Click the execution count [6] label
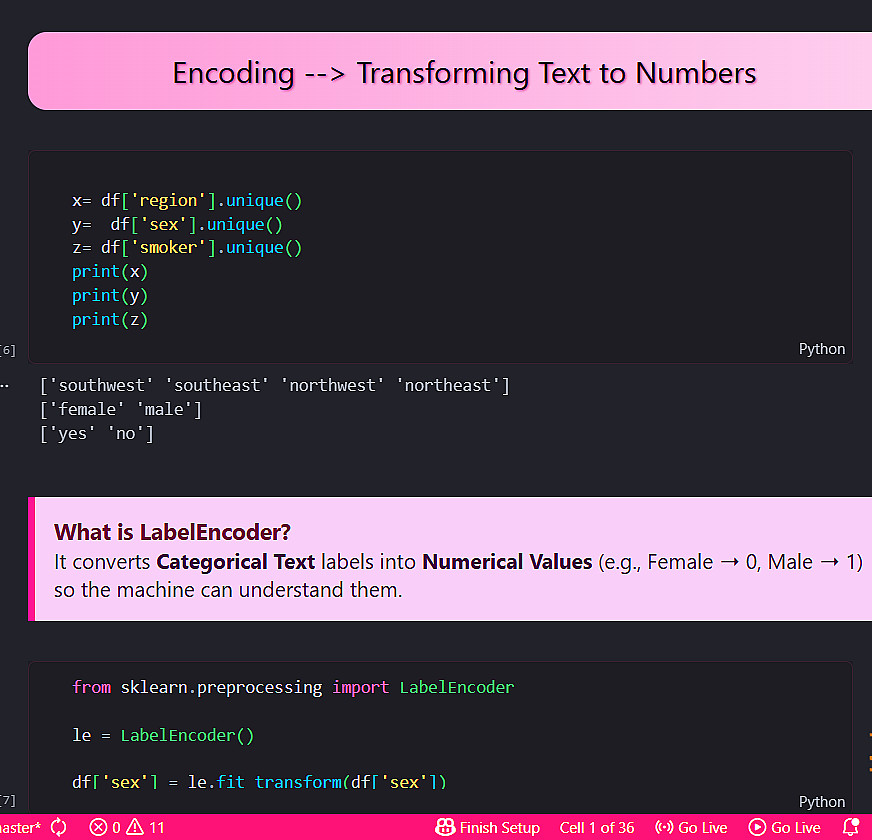Image resolution: width=872 pixels, height=840 pixels. coord(8,350)
